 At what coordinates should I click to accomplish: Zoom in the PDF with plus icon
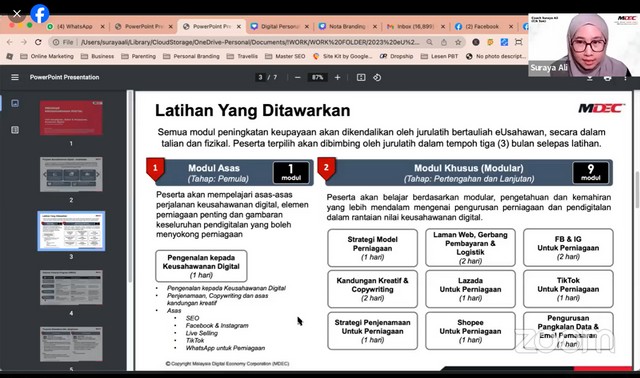pos(337,77)
